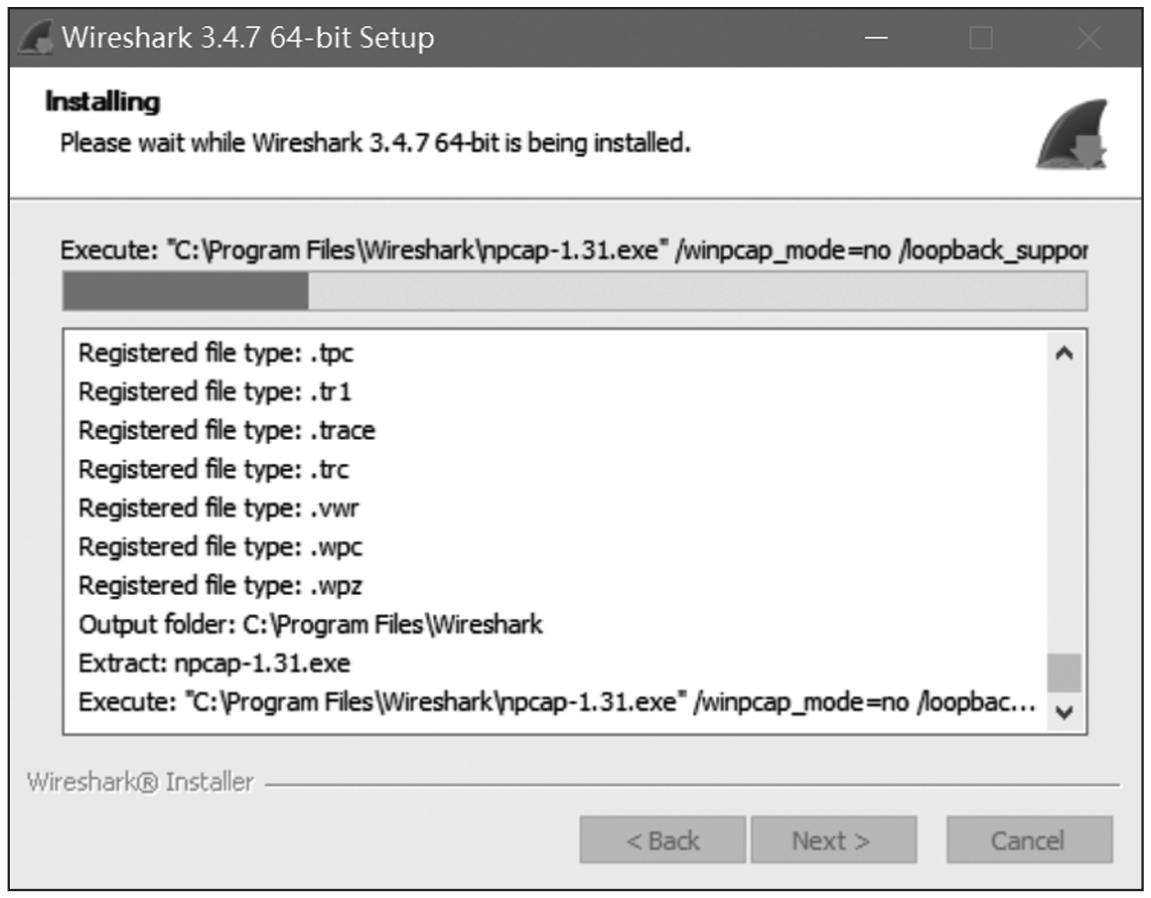Screen dimensions: 1151x898
Task: Click the Wireshark fin icon in title bar
Action: (x=36, y=39)
